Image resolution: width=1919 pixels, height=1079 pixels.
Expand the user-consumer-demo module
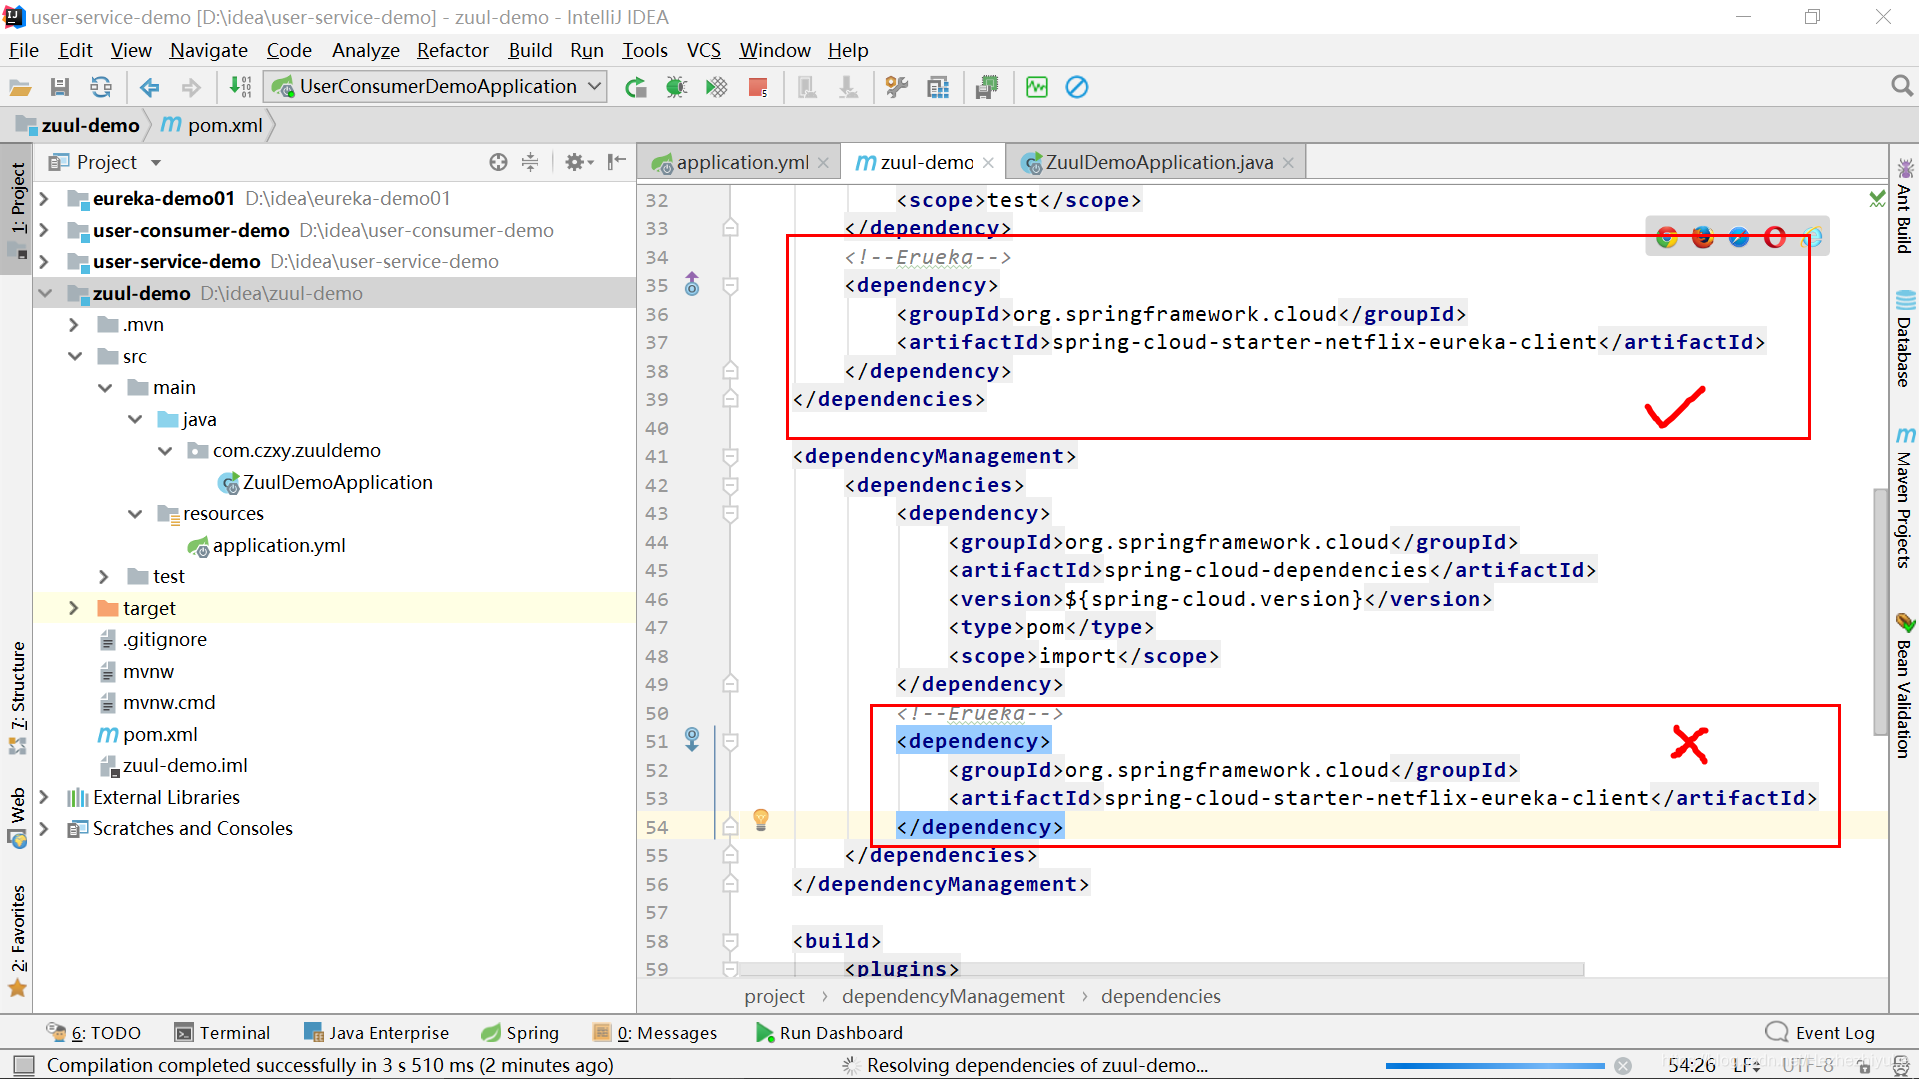point(45,230)
